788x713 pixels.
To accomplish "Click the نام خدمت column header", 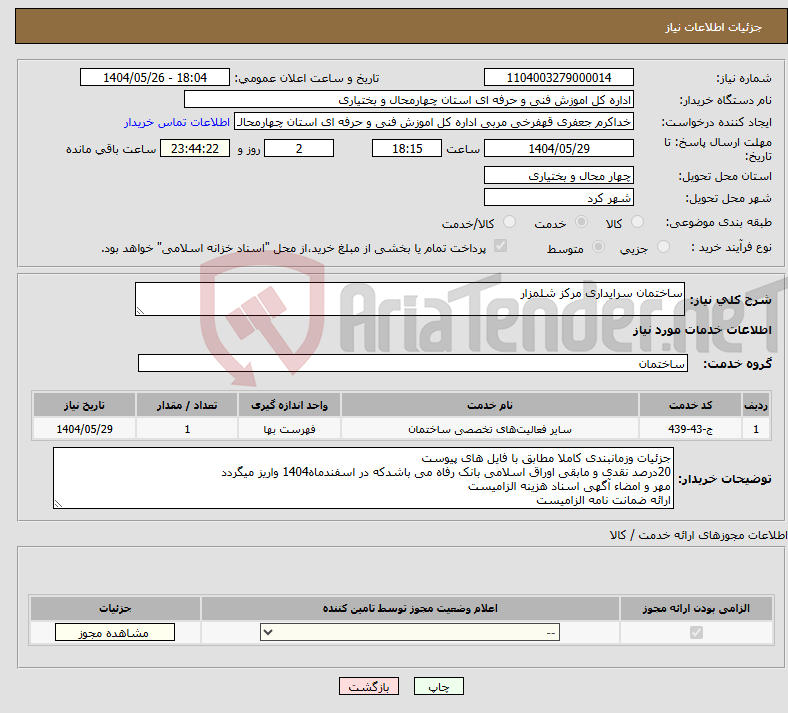I will tap(490, 405).
